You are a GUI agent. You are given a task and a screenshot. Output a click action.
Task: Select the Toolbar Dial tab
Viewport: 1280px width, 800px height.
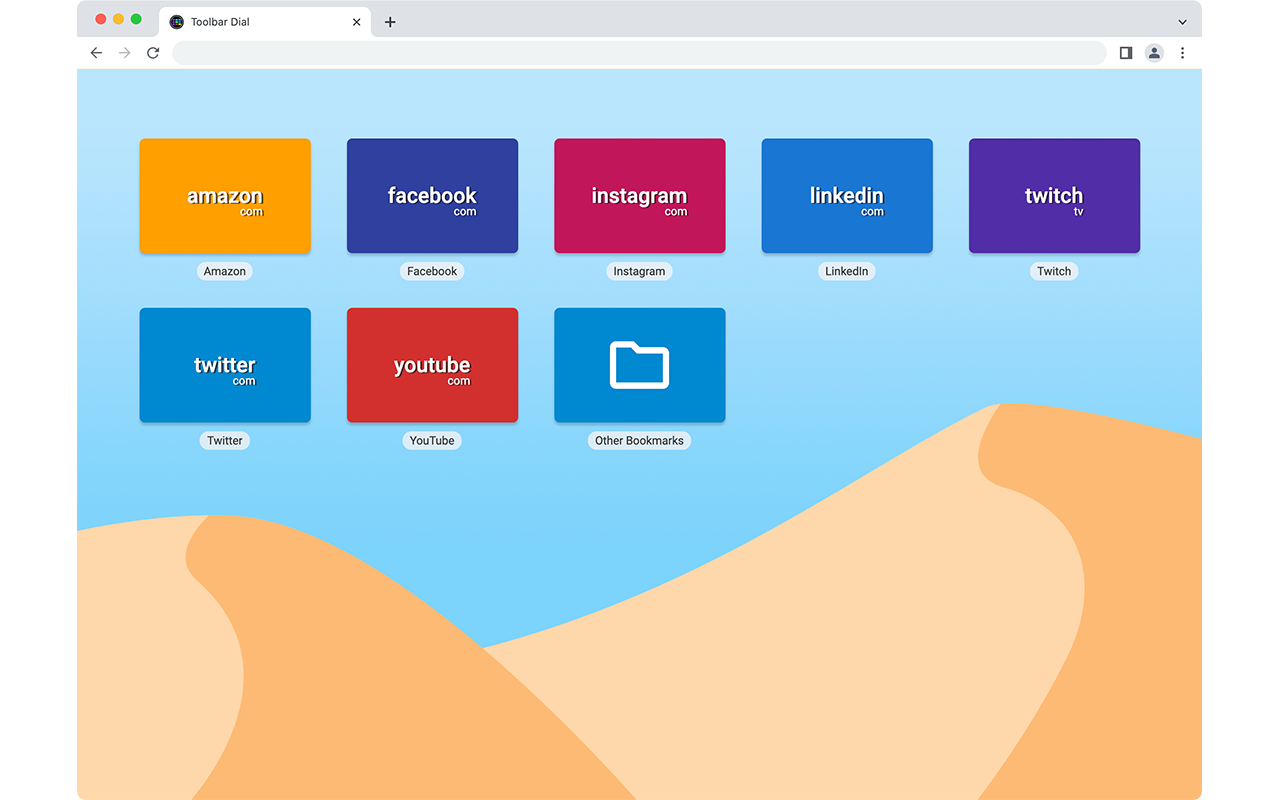[x=265, y=22]
